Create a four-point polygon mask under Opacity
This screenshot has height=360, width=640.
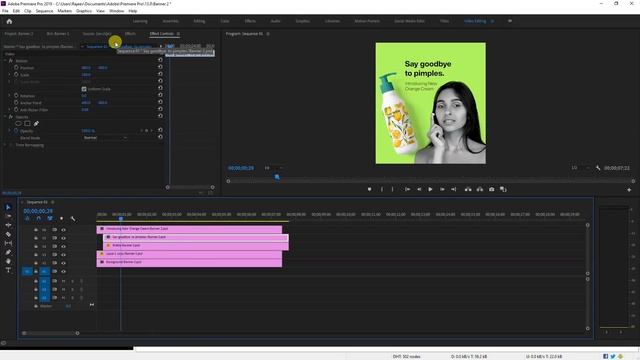27,124
